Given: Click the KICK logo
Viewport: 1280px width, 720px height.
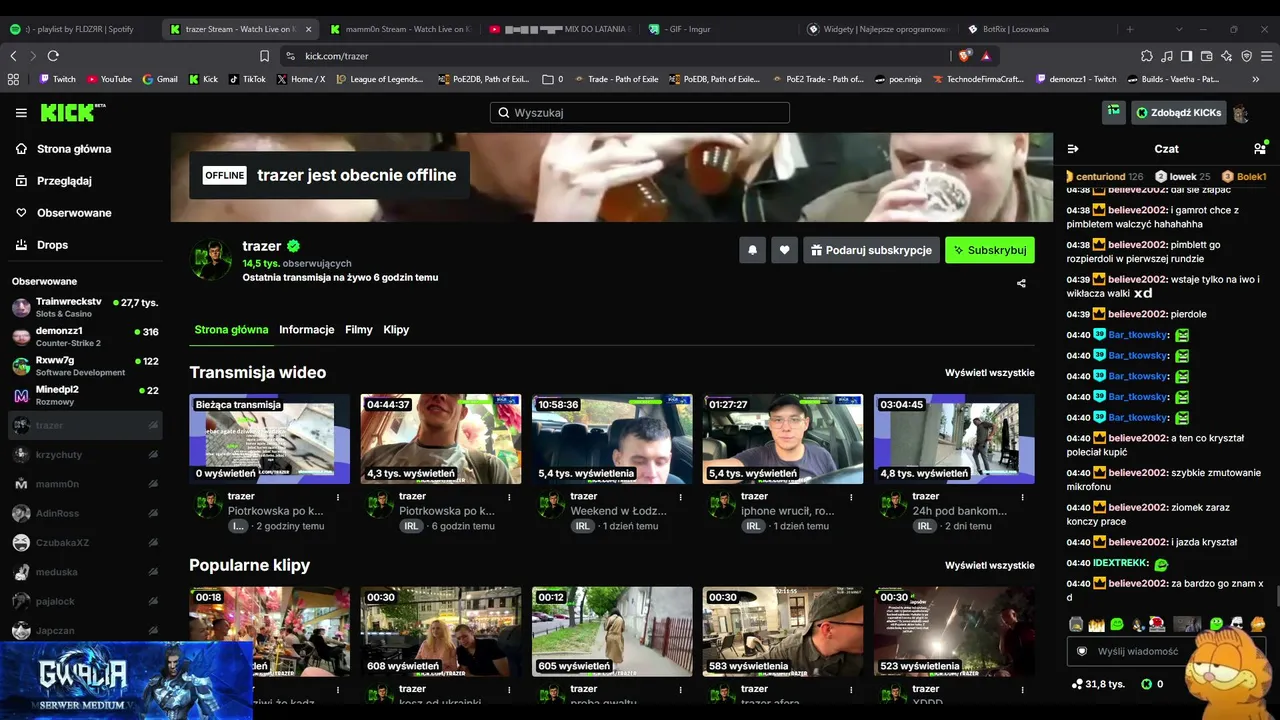Looking at the screenshot, I should click(72, 112).
